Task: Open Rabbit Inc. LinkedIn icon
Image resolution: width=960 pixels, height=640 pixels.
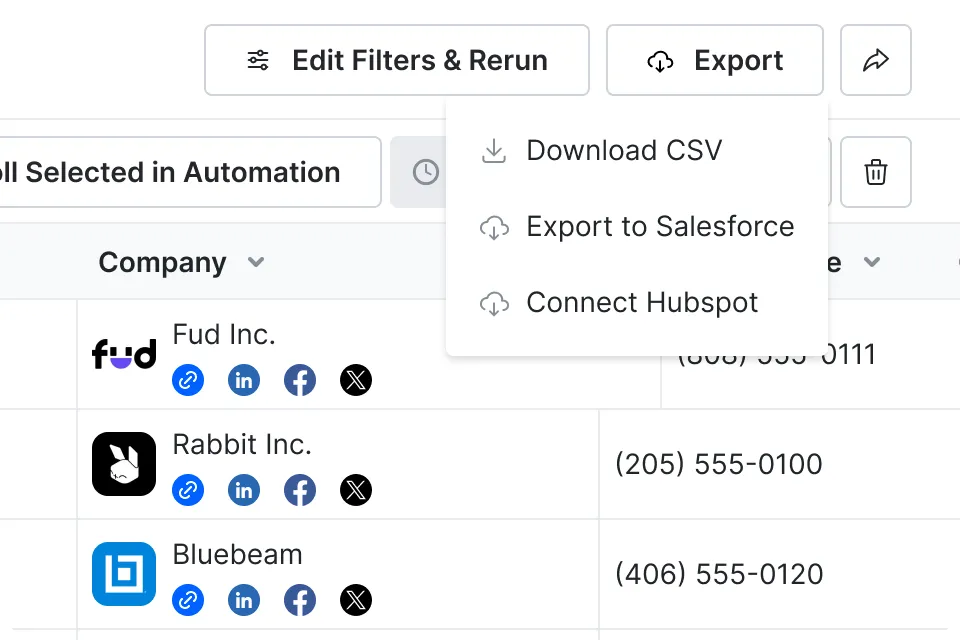Action: pos(244,490)
